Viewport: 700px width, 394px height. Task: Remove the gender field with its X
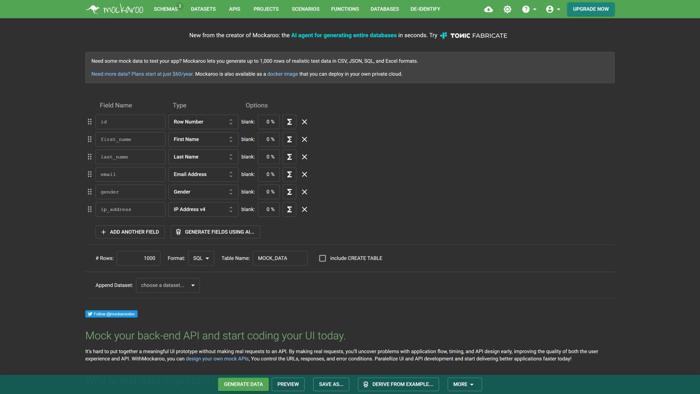pyautogui.click(x=304, y=192)
